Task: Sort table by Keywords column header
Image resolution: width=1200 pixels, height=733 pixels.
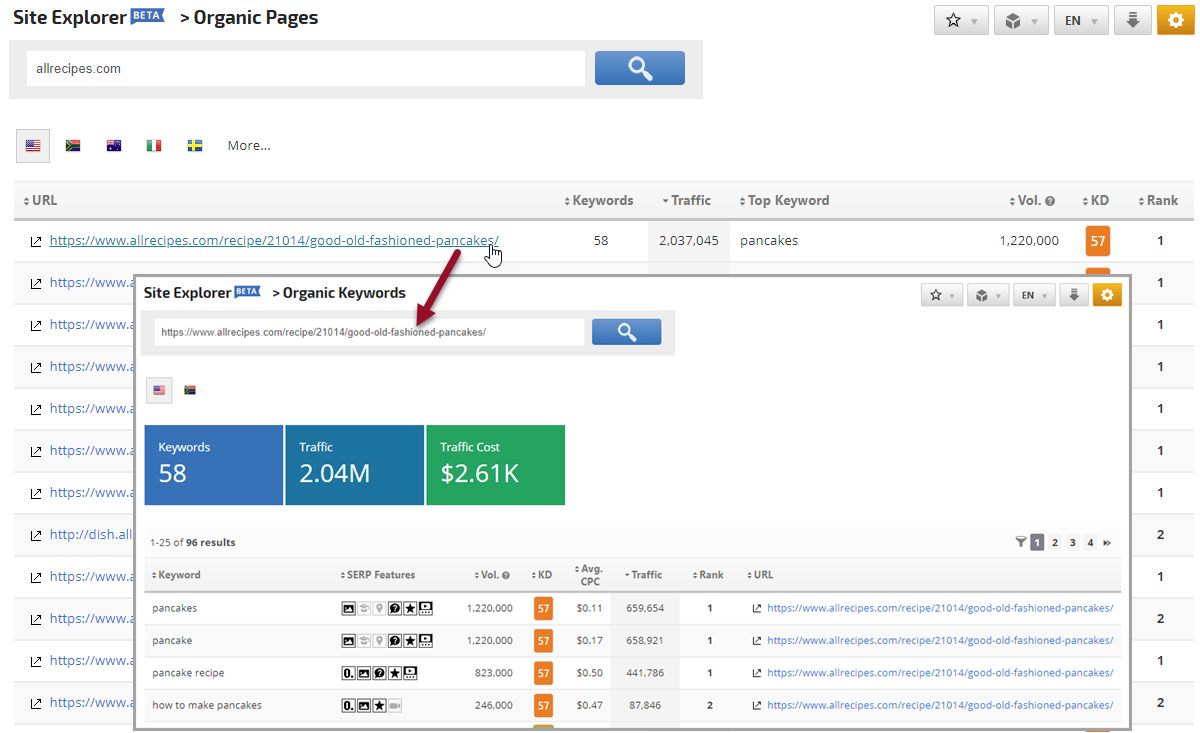Action: [x=602, y=200]
